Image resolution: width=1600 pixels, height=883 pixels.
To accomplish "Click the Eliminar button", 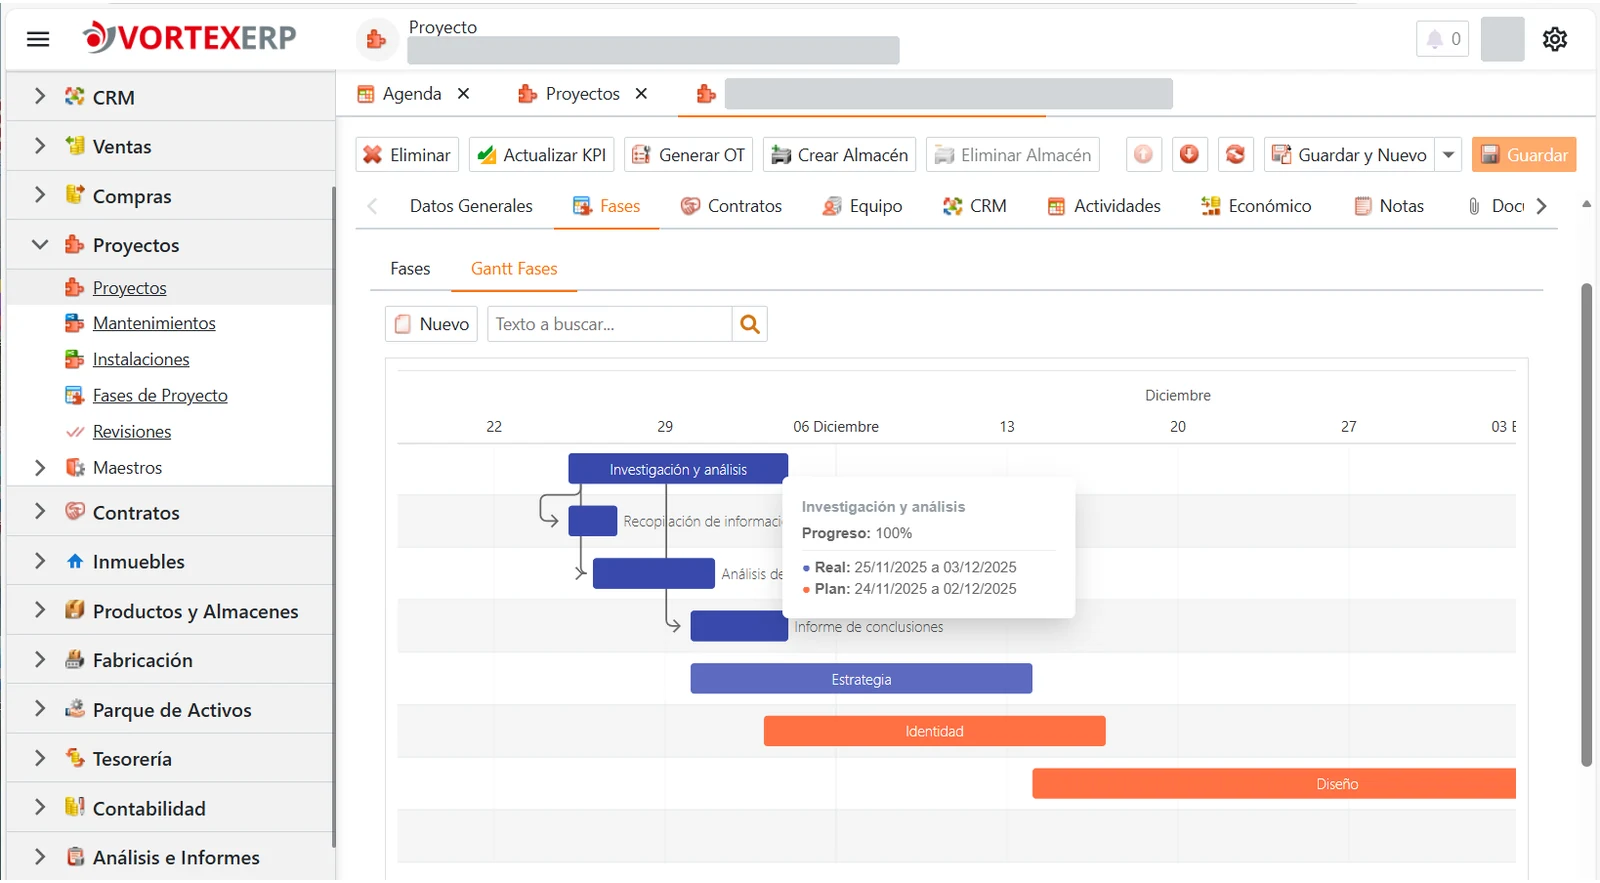I will (407, 155).
